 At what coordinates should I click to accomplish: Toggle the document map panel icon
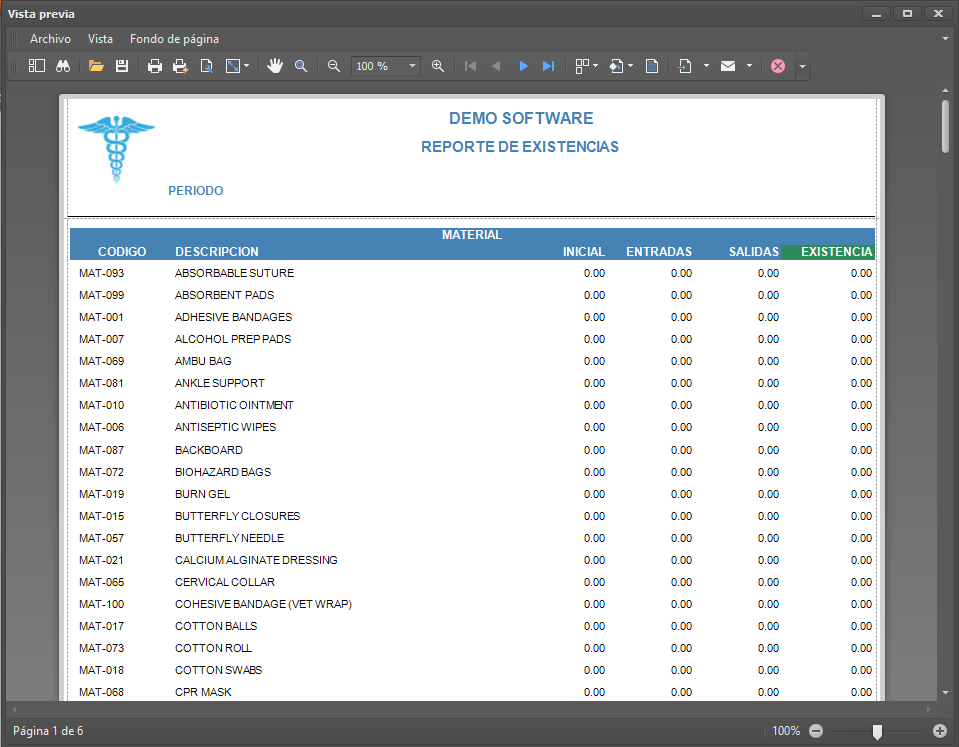(37, 66)
